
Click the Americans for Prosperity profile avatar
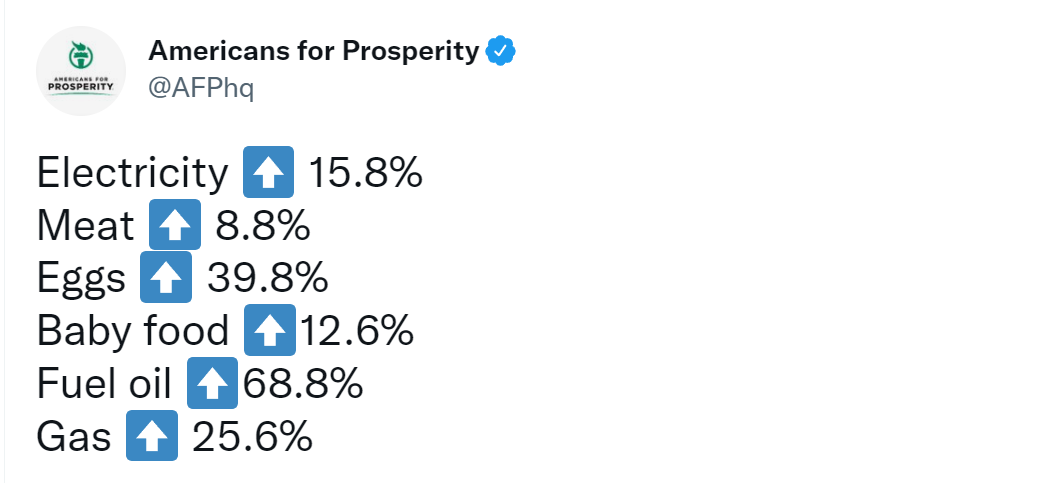tap(80, 71)
